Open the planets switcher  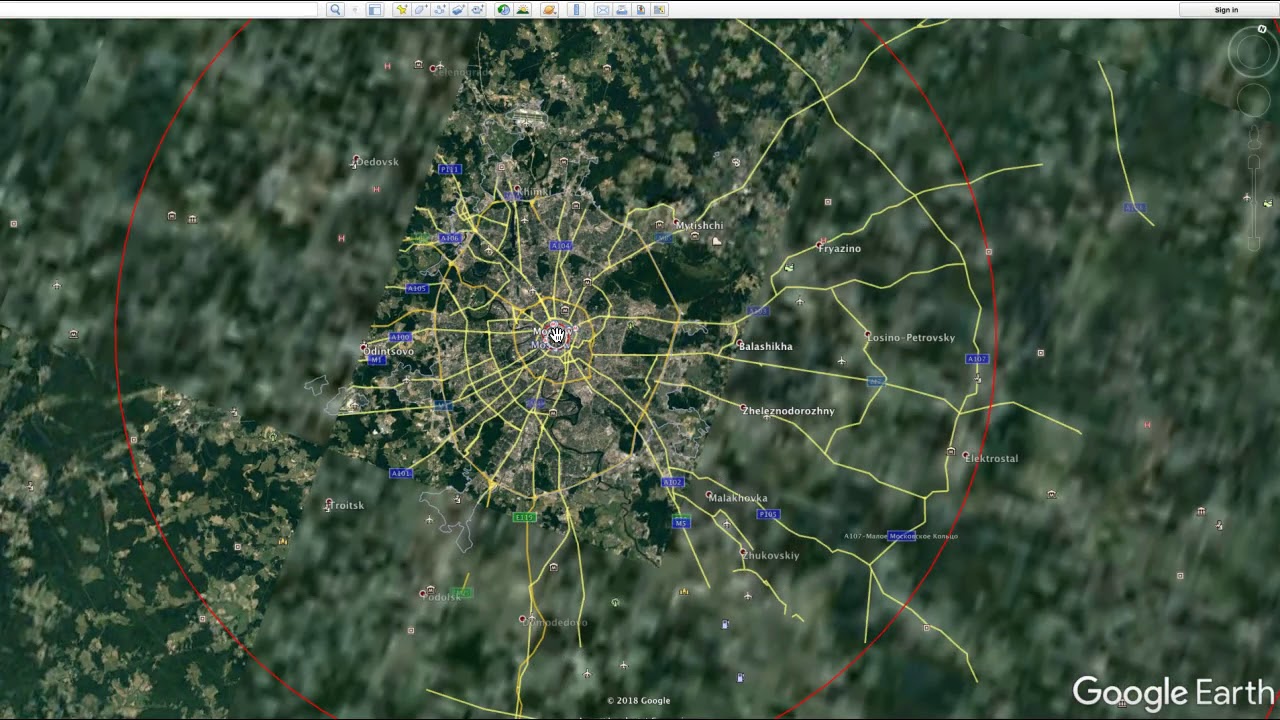[549, 10]
